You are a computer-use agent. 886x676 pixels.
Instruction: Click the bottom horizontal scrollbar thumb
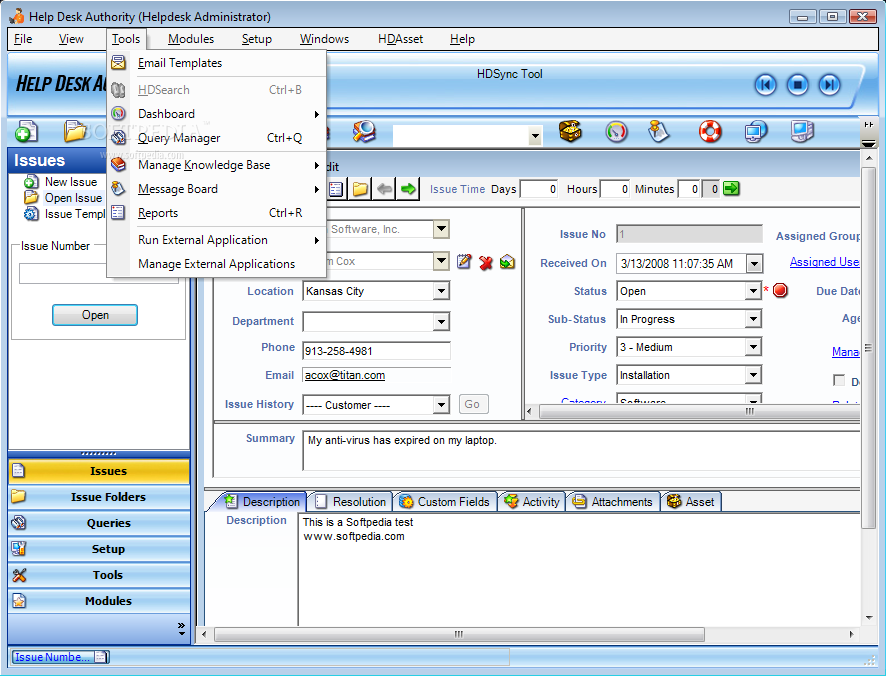(x=459, y=634)
